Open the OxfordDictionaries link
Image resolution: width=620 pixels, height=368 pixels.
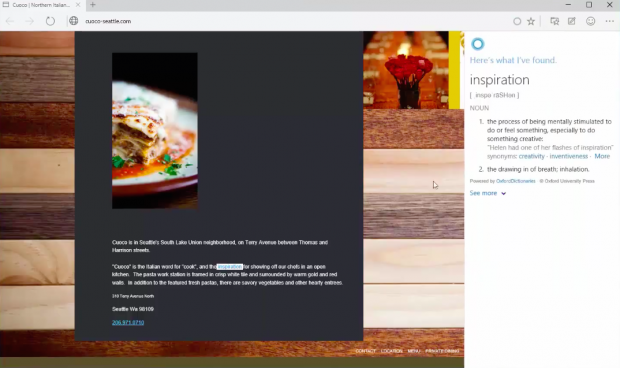point(516,181)
